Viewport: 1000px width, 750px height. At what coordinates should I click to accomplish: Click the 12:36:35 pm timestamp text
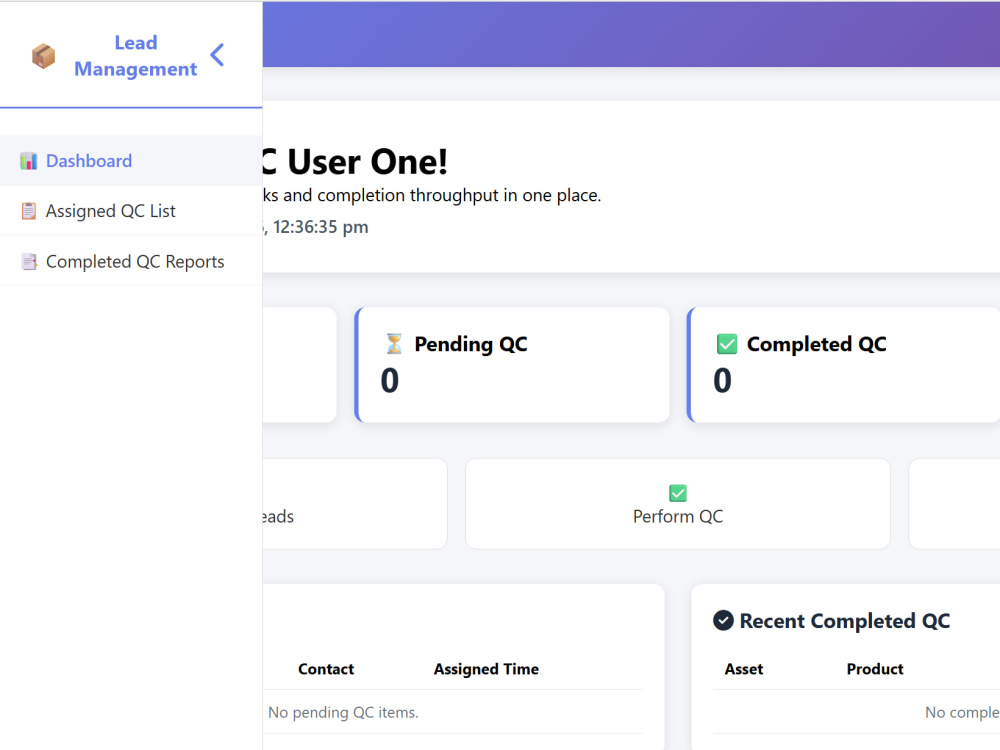click(321, 227)
